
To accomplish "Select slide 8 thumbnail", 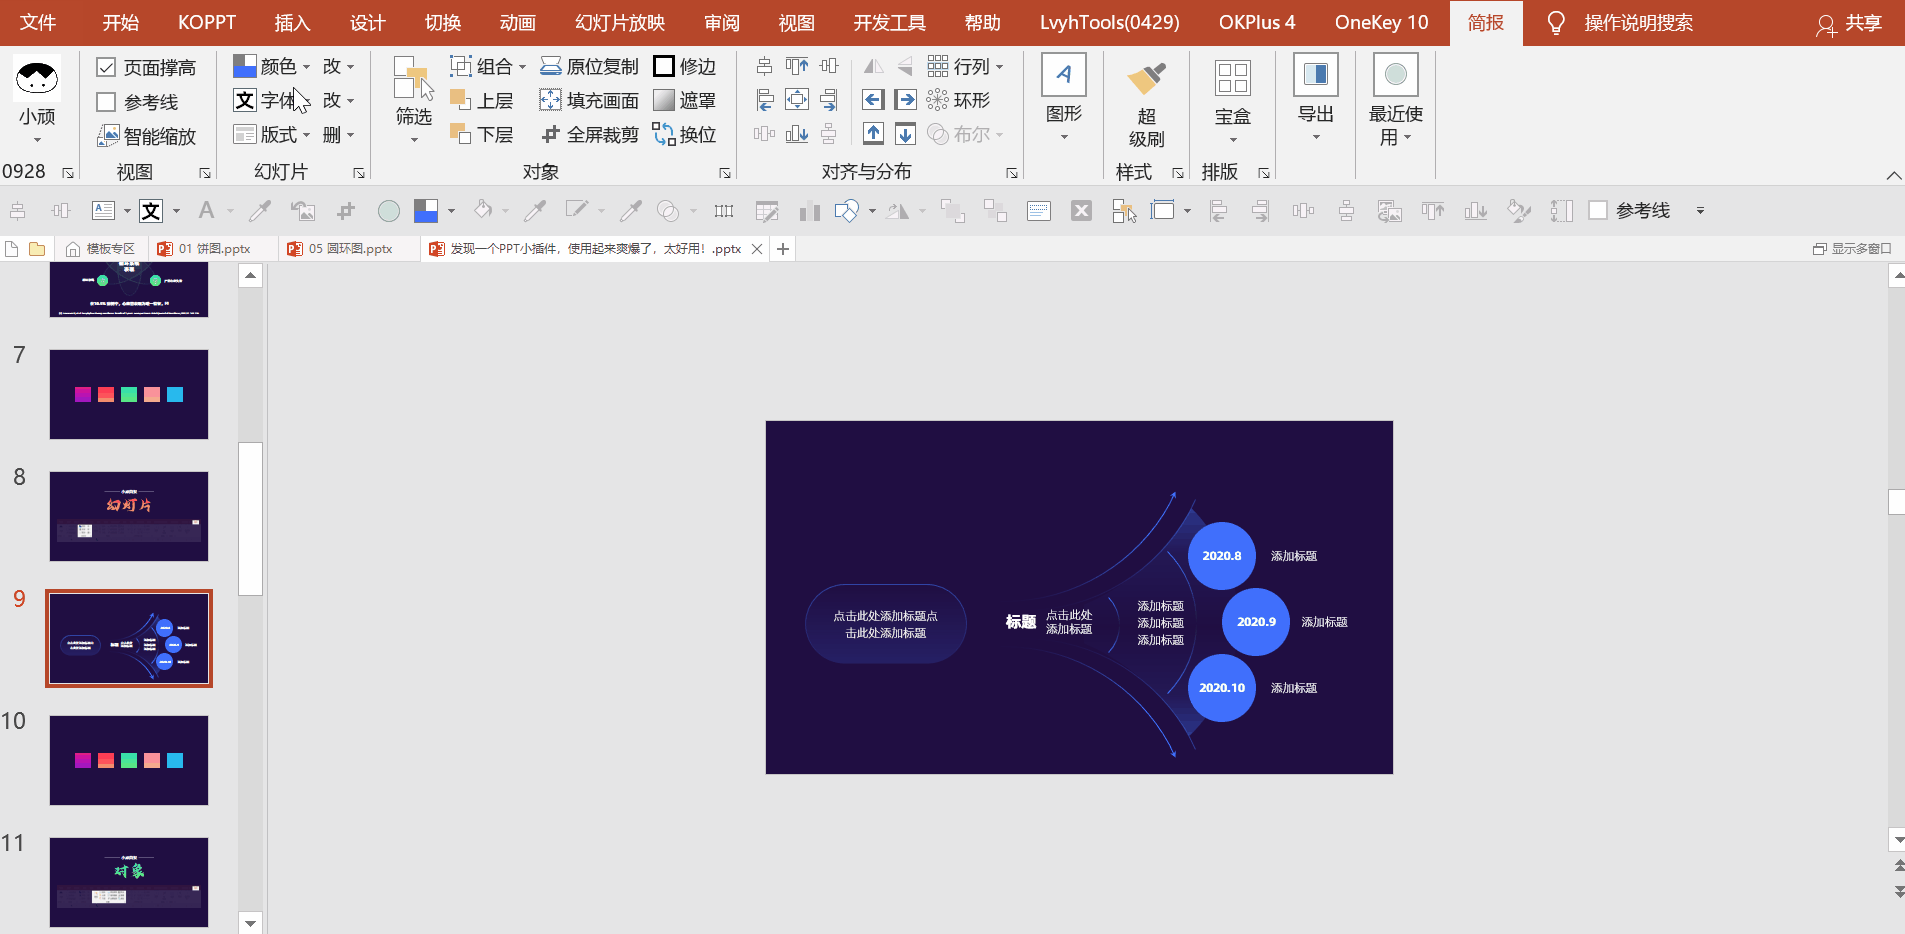I will pos(129,516).
